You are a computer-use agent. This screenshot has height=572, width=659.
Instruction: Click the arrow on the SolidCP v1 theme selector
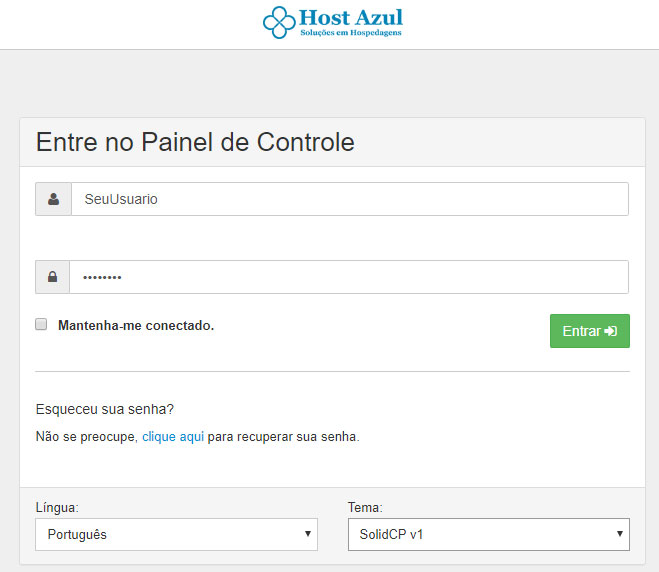click(x=619, y=534)
